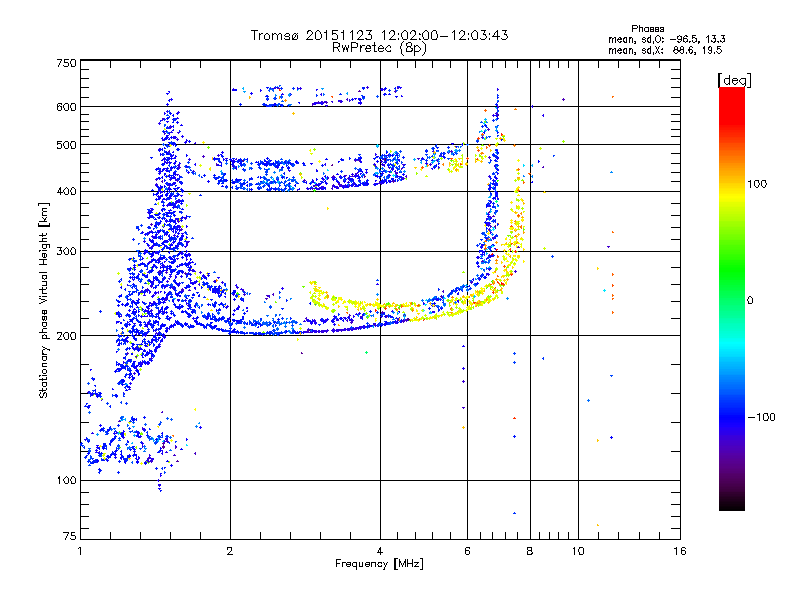Viewport: 800px width, 600px height.
Task: Click the 'mean, sd,X: 88.6, 19.5' line
Action: [665, 50]
